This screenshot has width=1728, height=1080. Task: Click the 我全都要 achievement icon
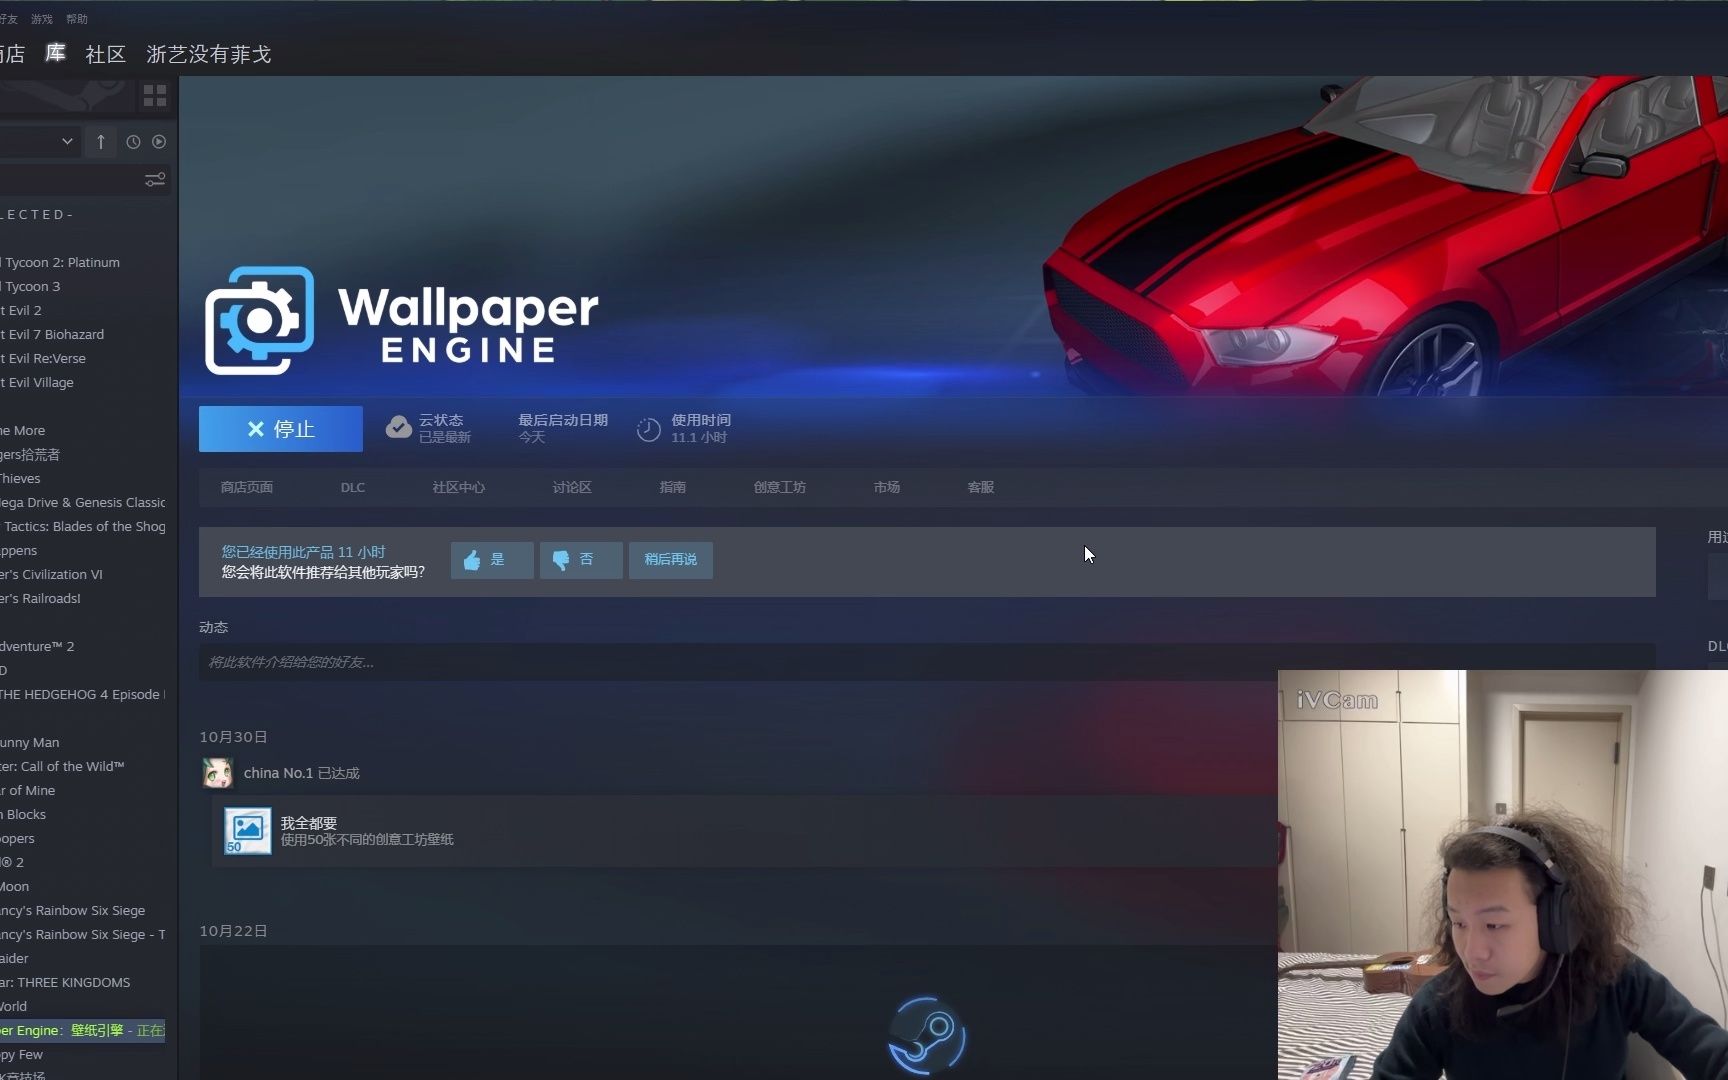pyautogui.click(x=248, y=831)
